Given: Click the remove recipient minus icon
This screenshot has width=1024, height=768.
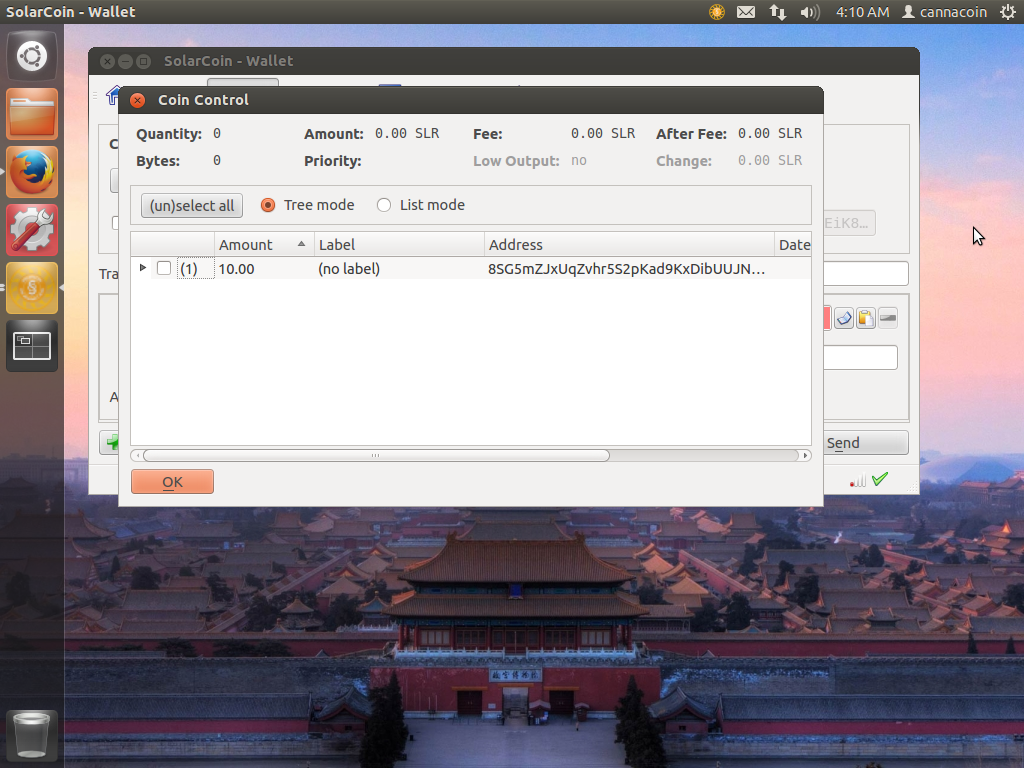Looking at the screenshot, I should pyautogui.click(x=888, y=318).
